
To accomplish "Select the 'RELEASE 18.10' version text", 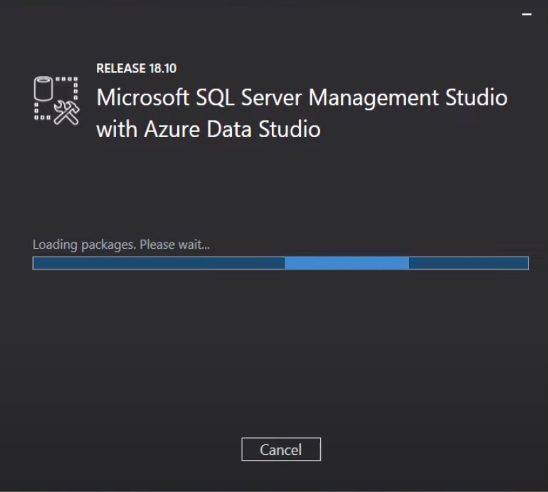I will tap(136, 68).
